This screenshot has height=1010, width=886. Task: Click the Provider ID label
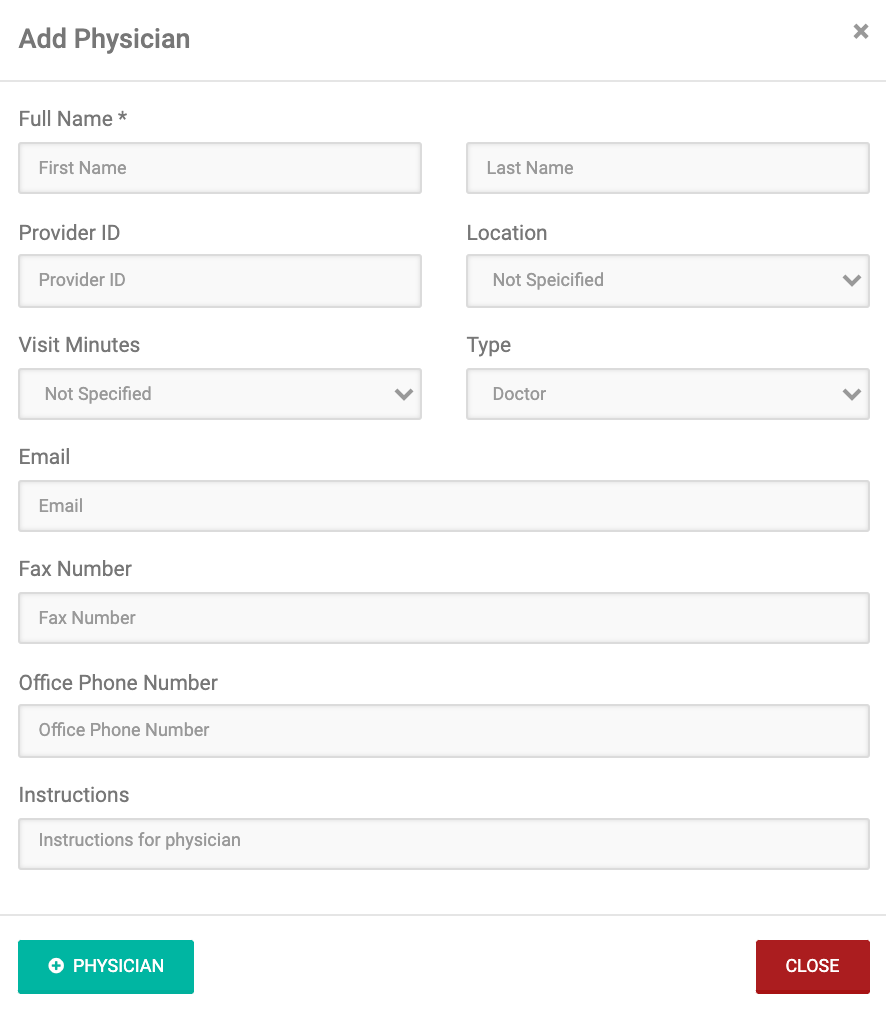[70, 233]
